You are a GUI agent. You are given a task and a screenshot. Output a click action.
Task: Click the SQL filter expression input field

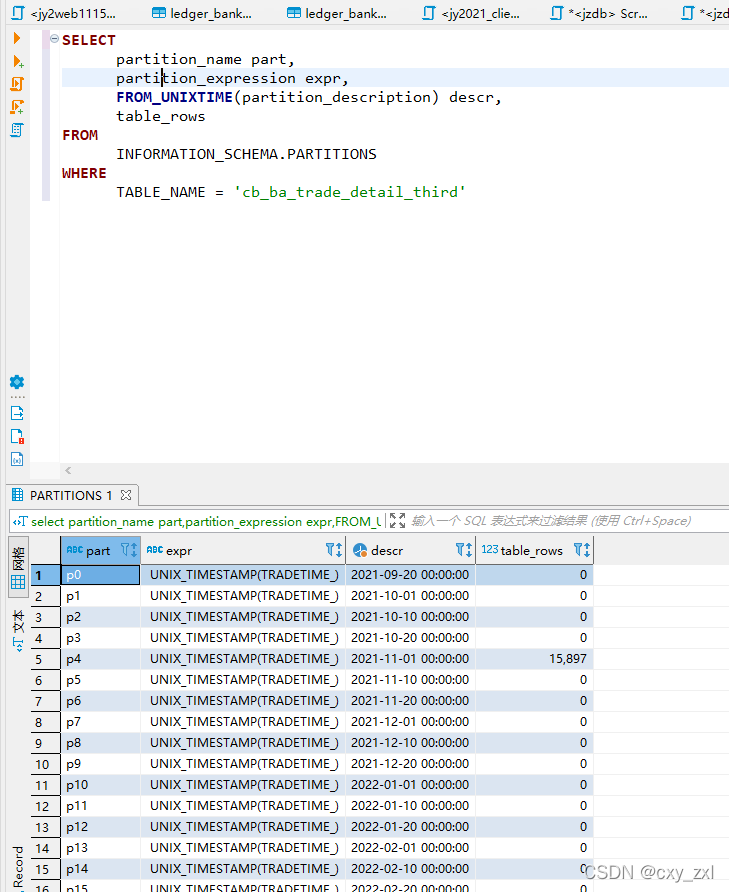pyautogui.click(x=551, y=521)
